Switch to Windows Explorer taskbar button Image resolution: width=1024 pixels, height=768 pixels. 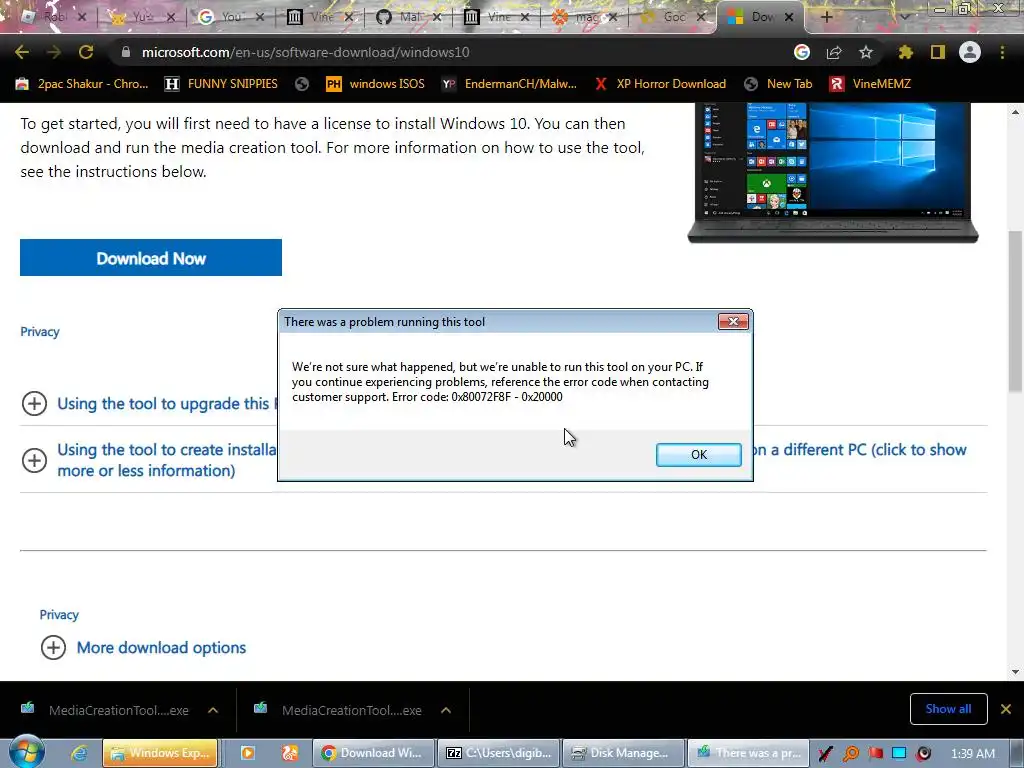coord(160,753)
